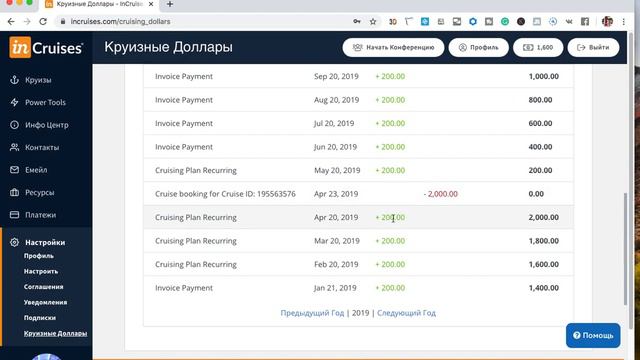The image size is (640, 360).
Task: Click Invoice Payment dated Jan 21, 2019
Action: pos(184,288)
